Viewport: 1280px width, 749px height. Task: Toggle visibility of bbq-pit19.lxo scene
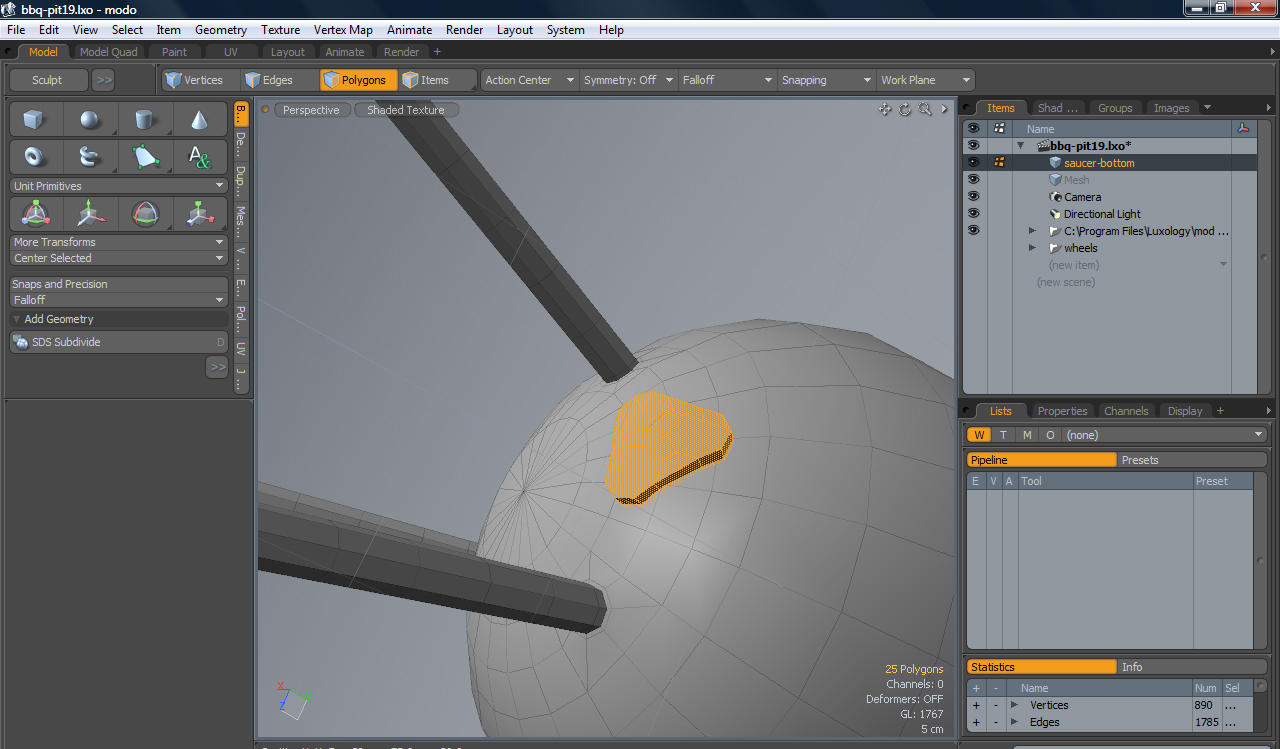click(973, 145)
